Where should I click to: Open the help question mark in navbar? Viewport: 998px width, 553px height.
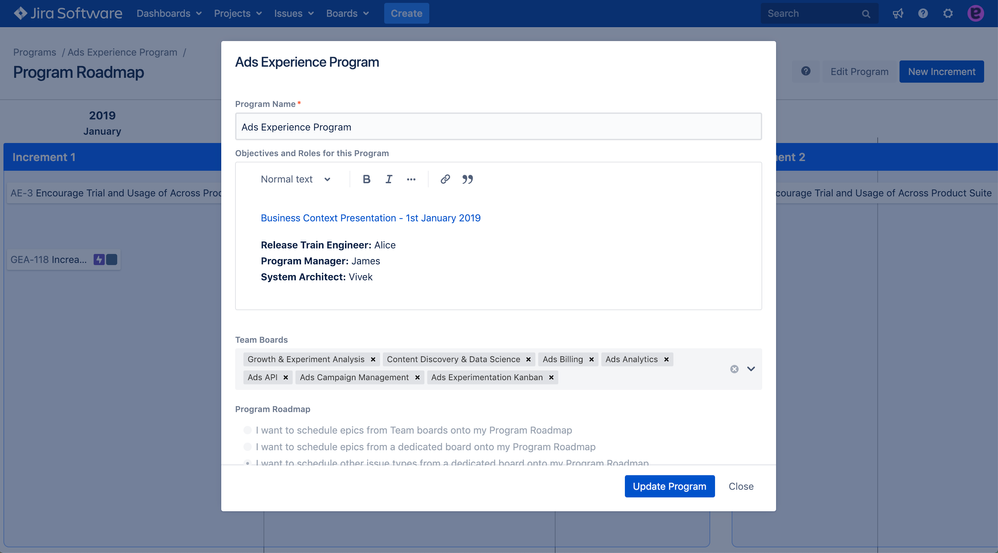[x=923, y=13]
